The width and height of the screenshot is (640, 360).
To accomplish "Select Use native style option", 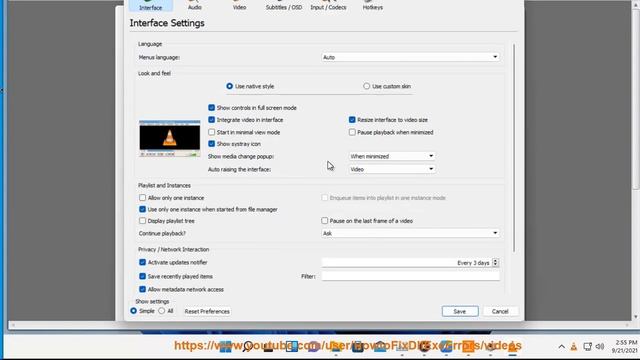I will point(250,86).
